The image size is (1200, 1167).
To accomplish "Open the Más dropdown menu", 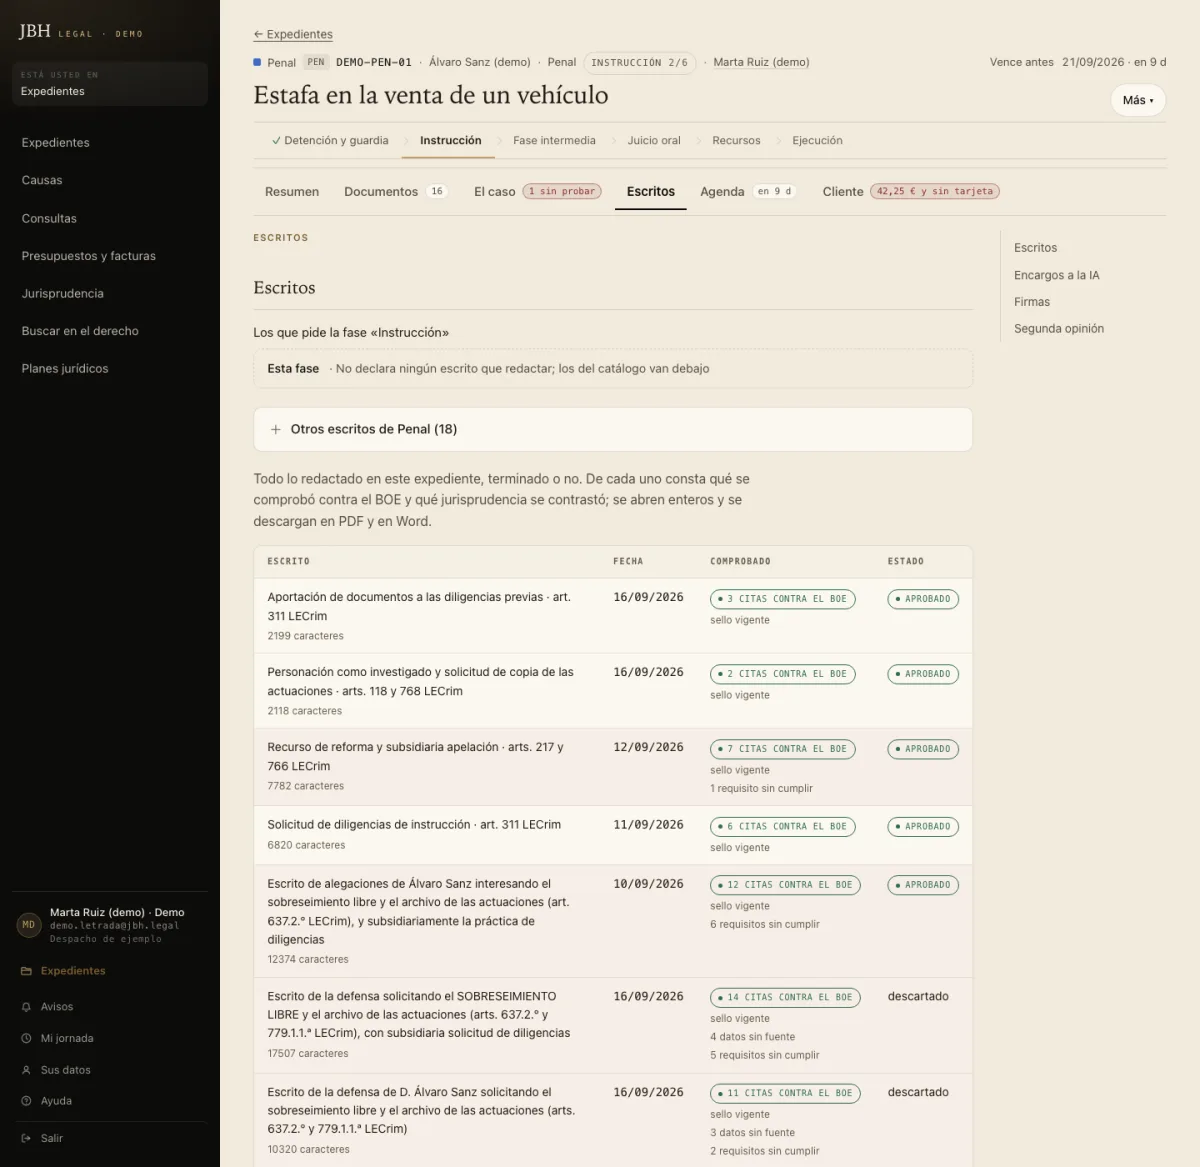I will [1138, 100].
